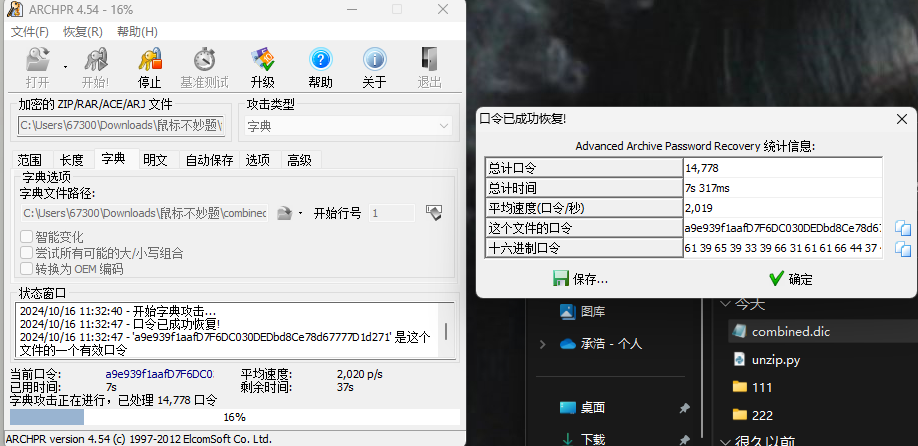
Task: Open the 自动保存 tab
Action: 209,160
